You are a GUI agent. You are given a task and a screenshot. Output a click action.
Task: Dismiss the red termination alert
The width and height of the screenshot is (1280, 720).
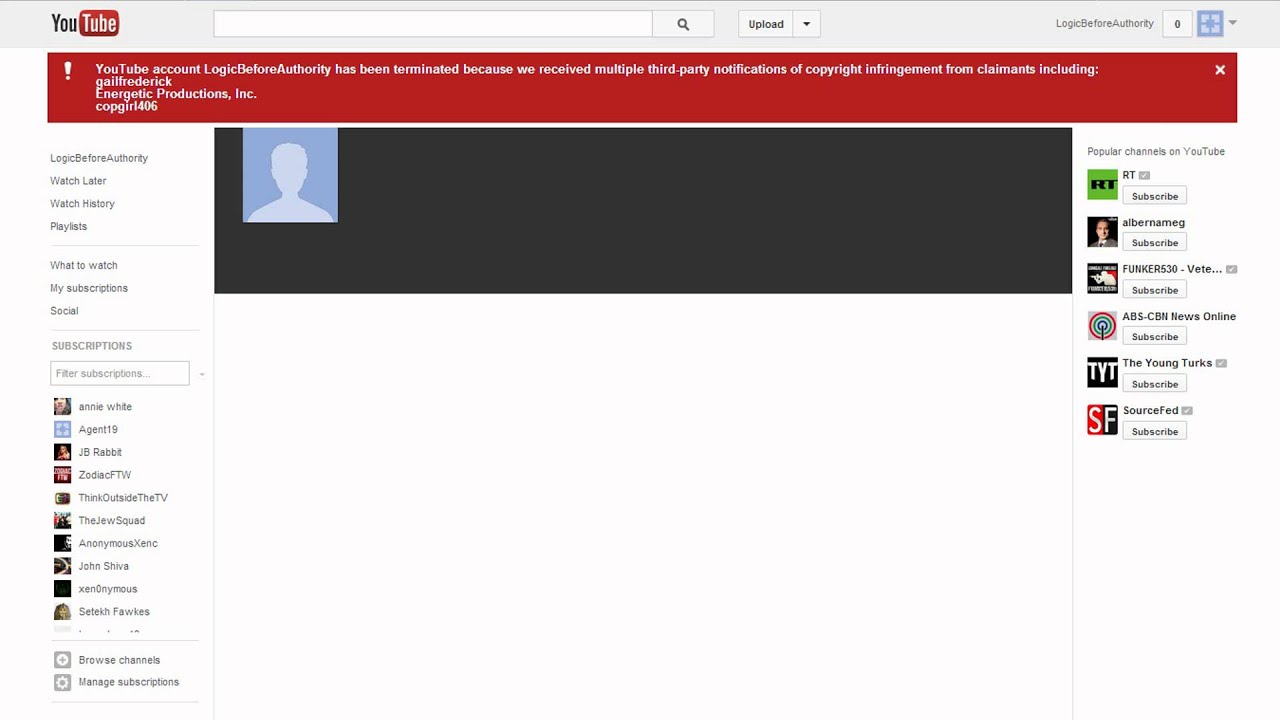click(1220, 70)
